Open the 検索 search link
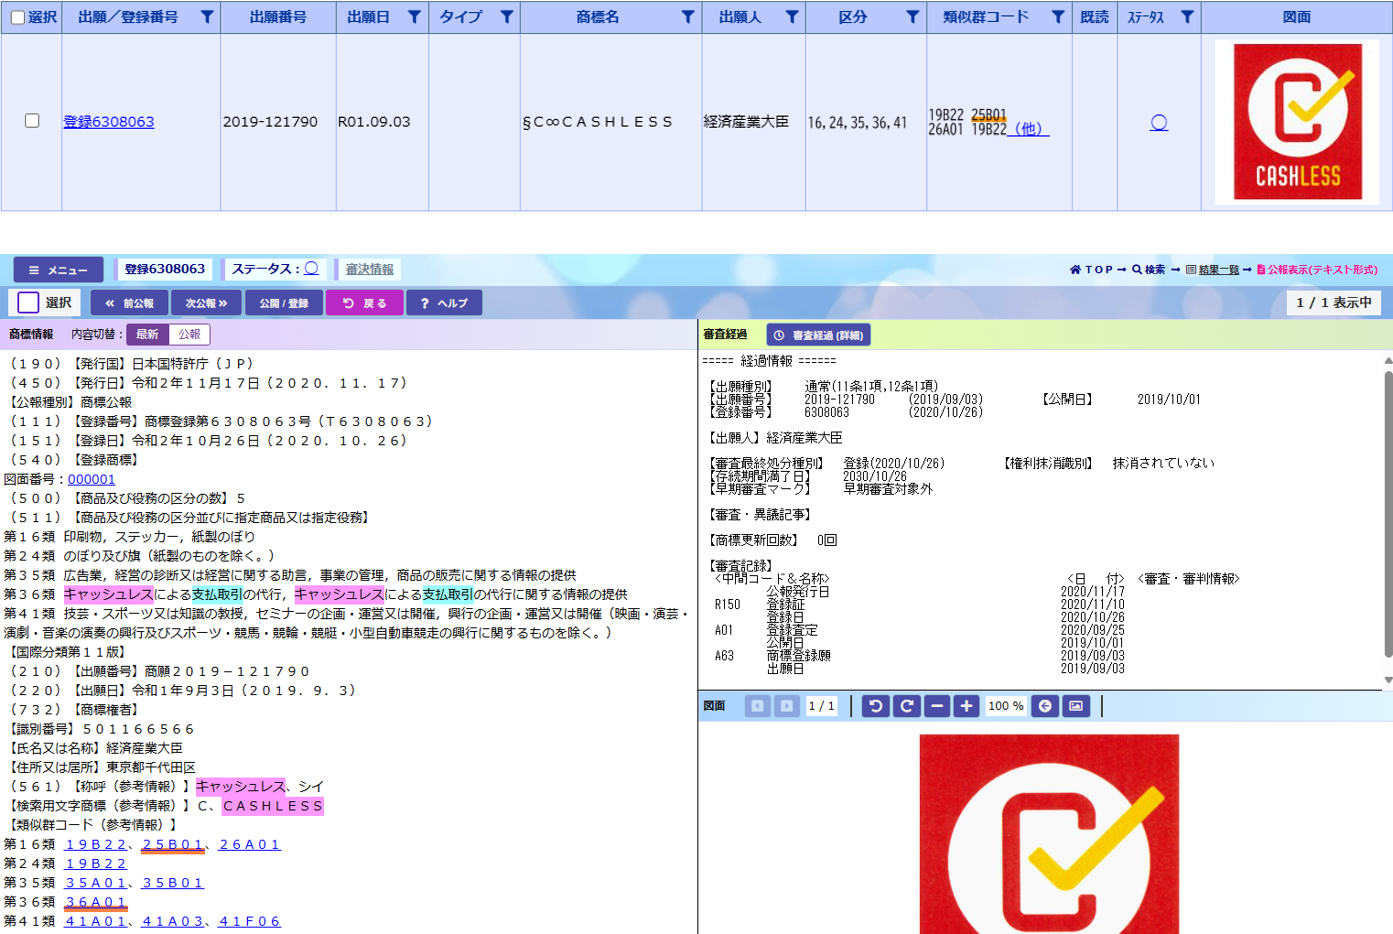The image size is (1393, 934). (x=1148, y=269)
